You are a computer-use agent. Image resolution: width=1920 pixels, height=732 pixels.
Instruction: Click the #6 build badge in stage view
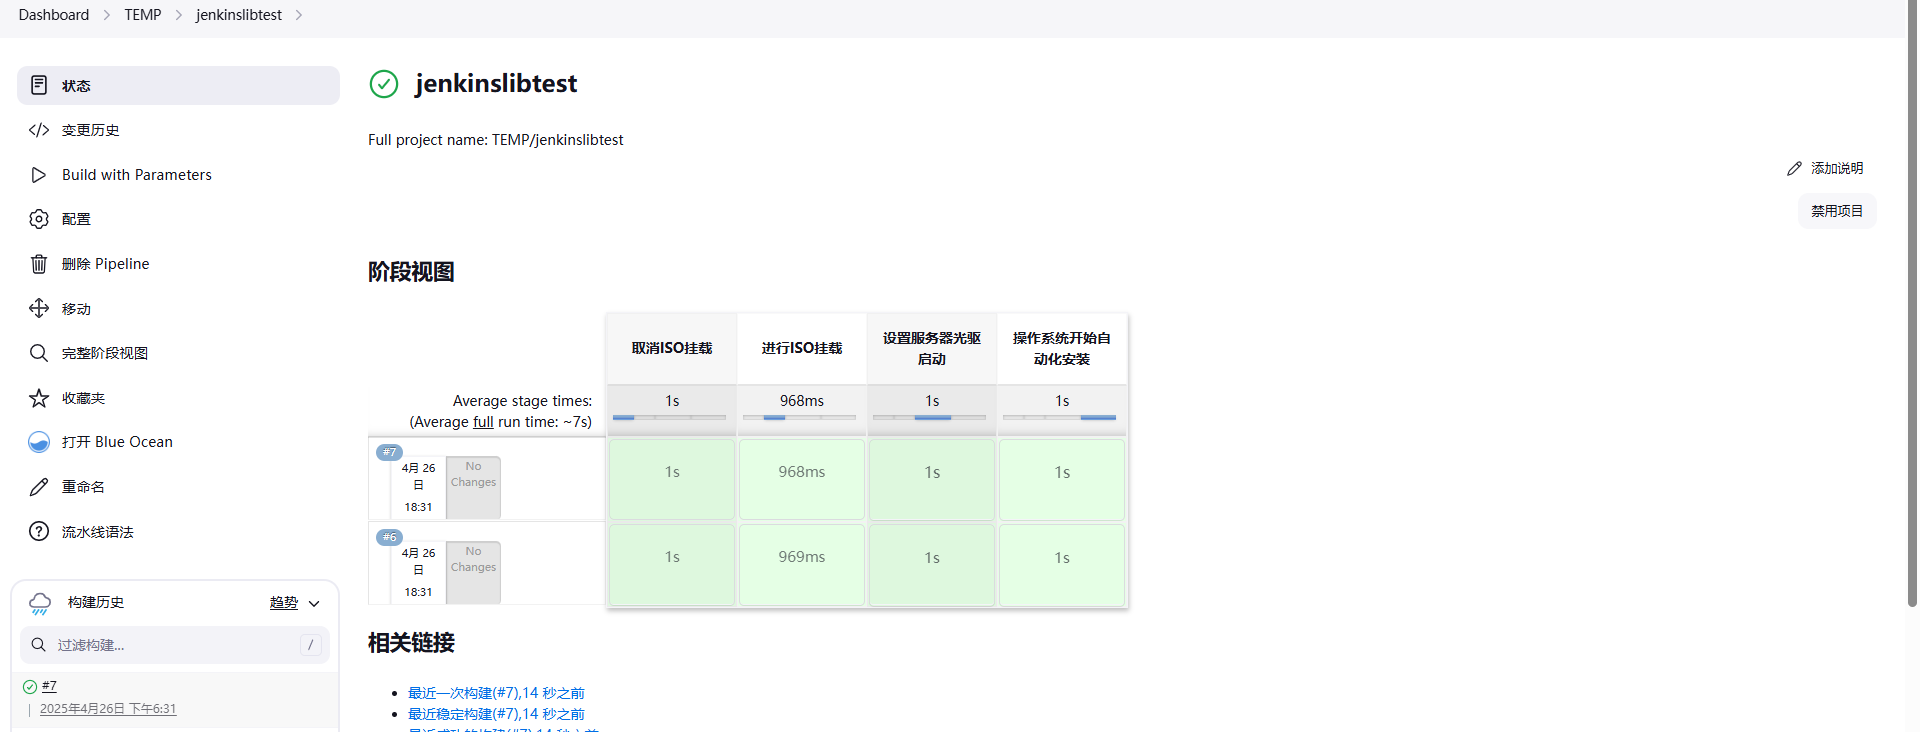(389, 537)
